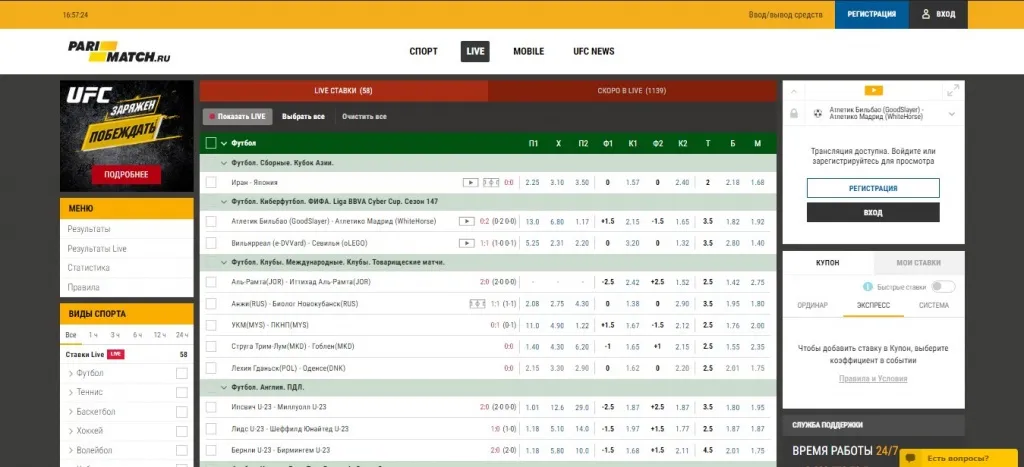
Task: Expand Теннис arrow in sports sidebar
Action: coord(71,393)
